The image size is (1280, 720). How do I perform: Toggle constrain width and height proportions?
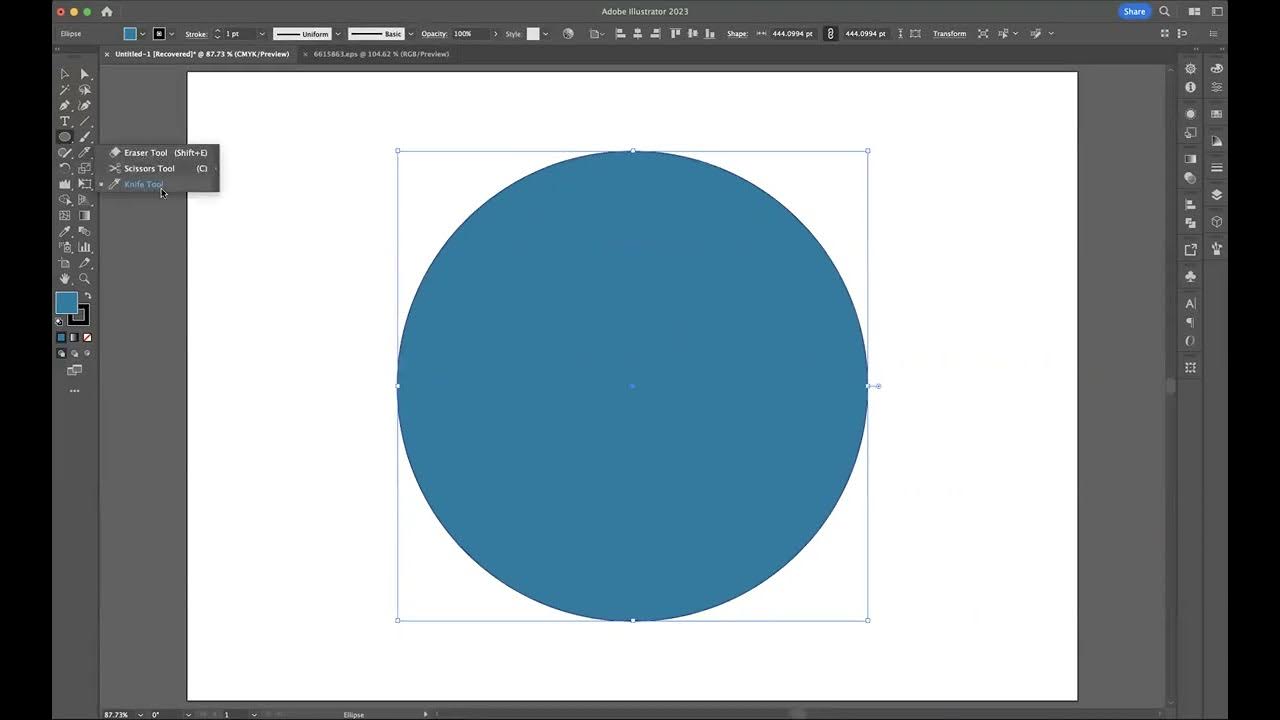point(830,34)
